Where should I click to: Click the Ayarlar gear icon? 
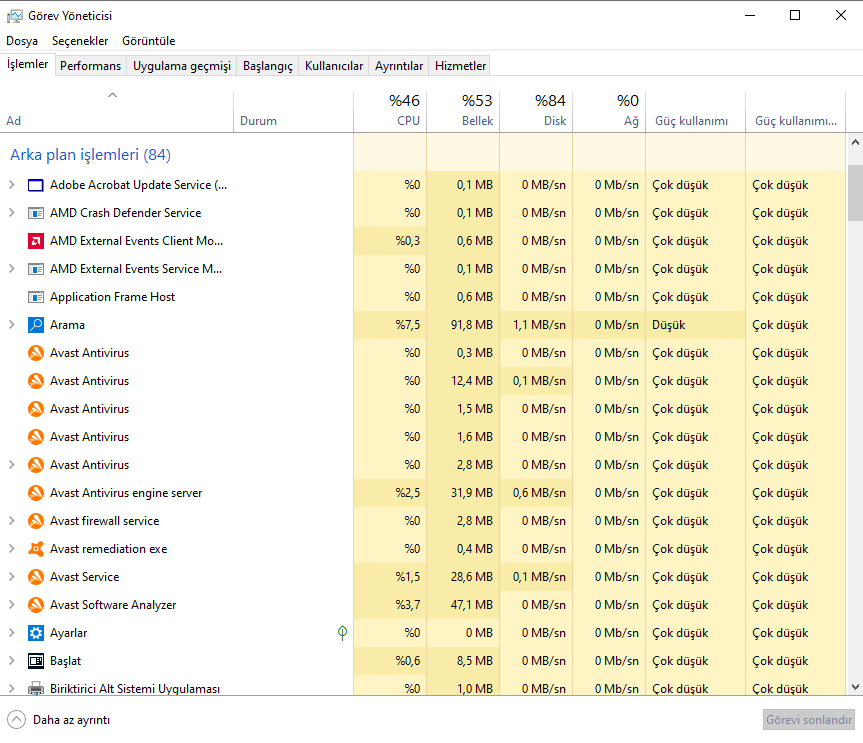coord(36,633)
